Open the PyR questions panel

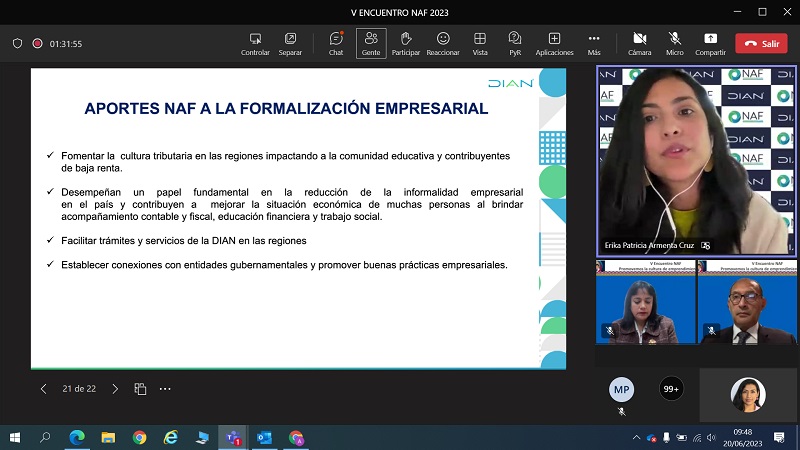click(515, 44)
